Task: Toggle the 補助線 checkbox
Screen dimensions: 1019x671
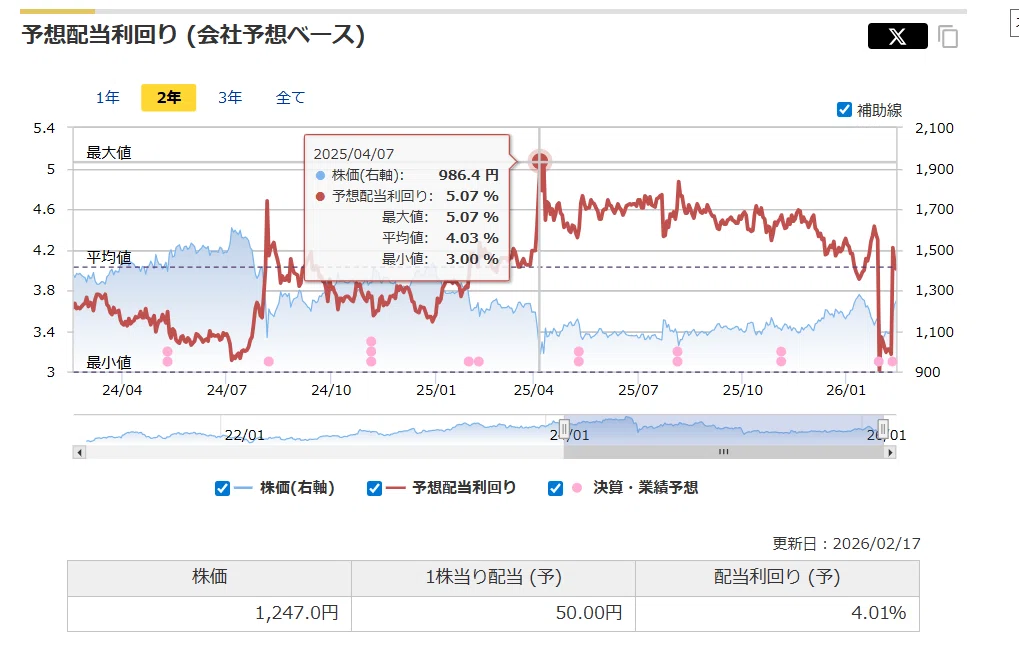Action: point(844,110)
